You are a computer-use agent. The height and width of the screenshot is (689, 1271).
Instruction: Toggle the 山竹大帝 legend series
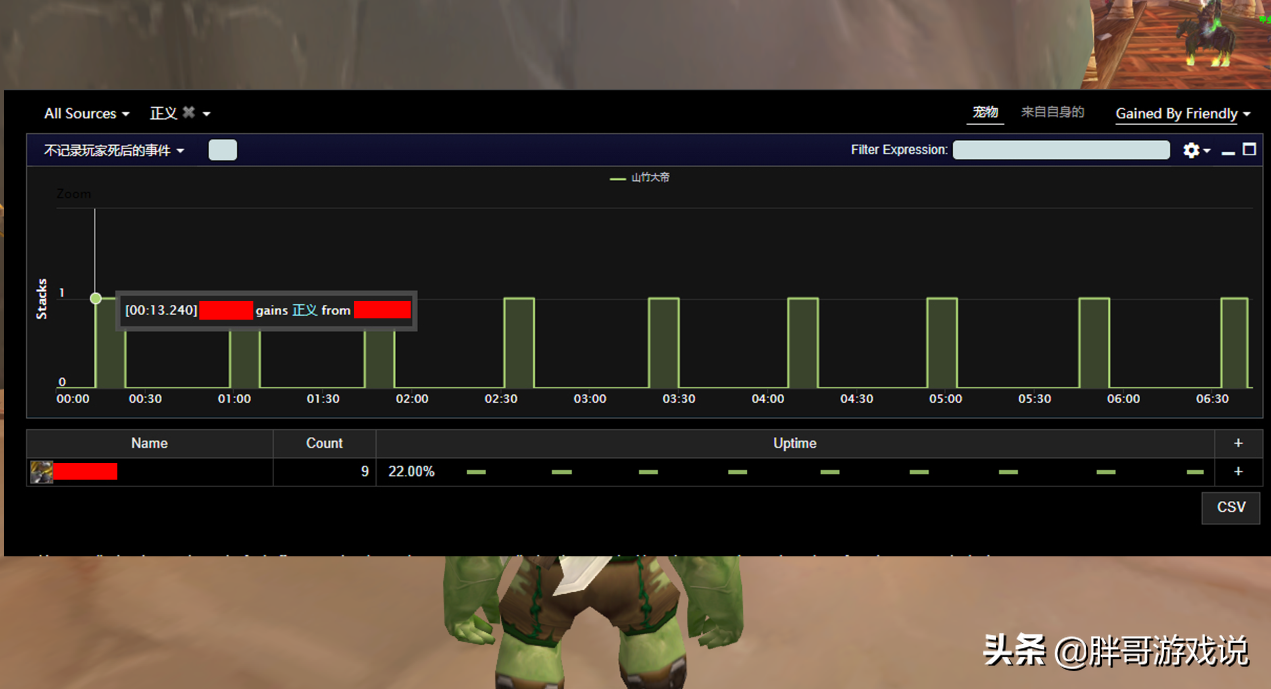pyautogui.click(x=640, y=178)
